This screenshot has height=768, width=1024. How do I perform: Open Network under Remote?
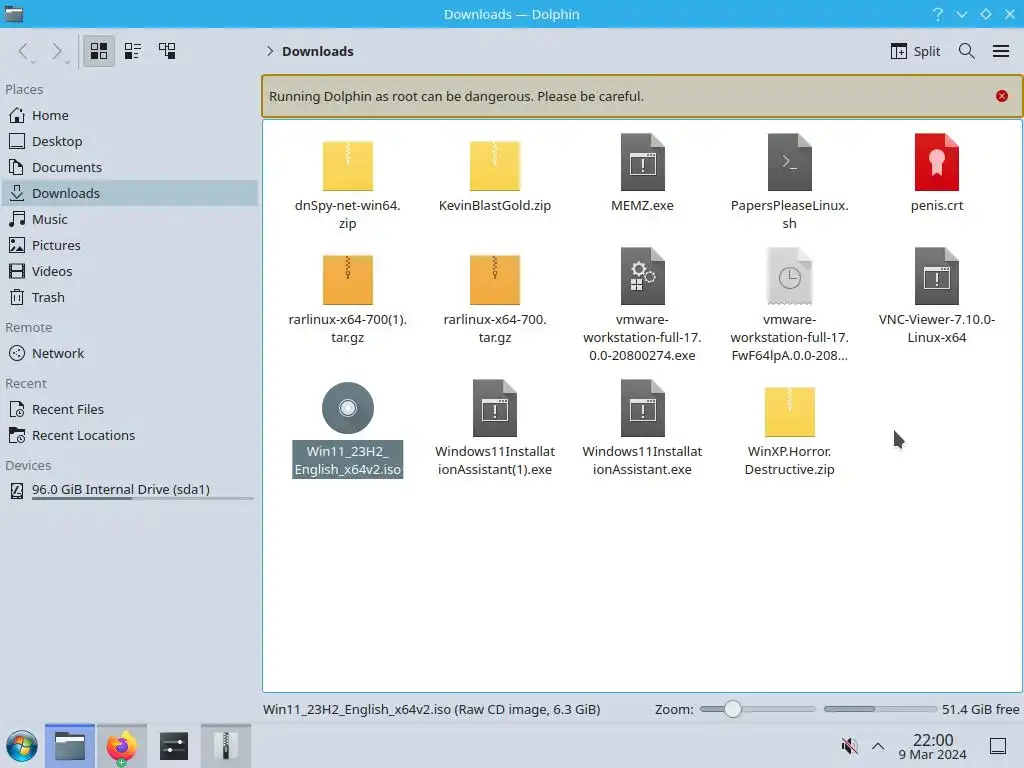tap(129, 353)
